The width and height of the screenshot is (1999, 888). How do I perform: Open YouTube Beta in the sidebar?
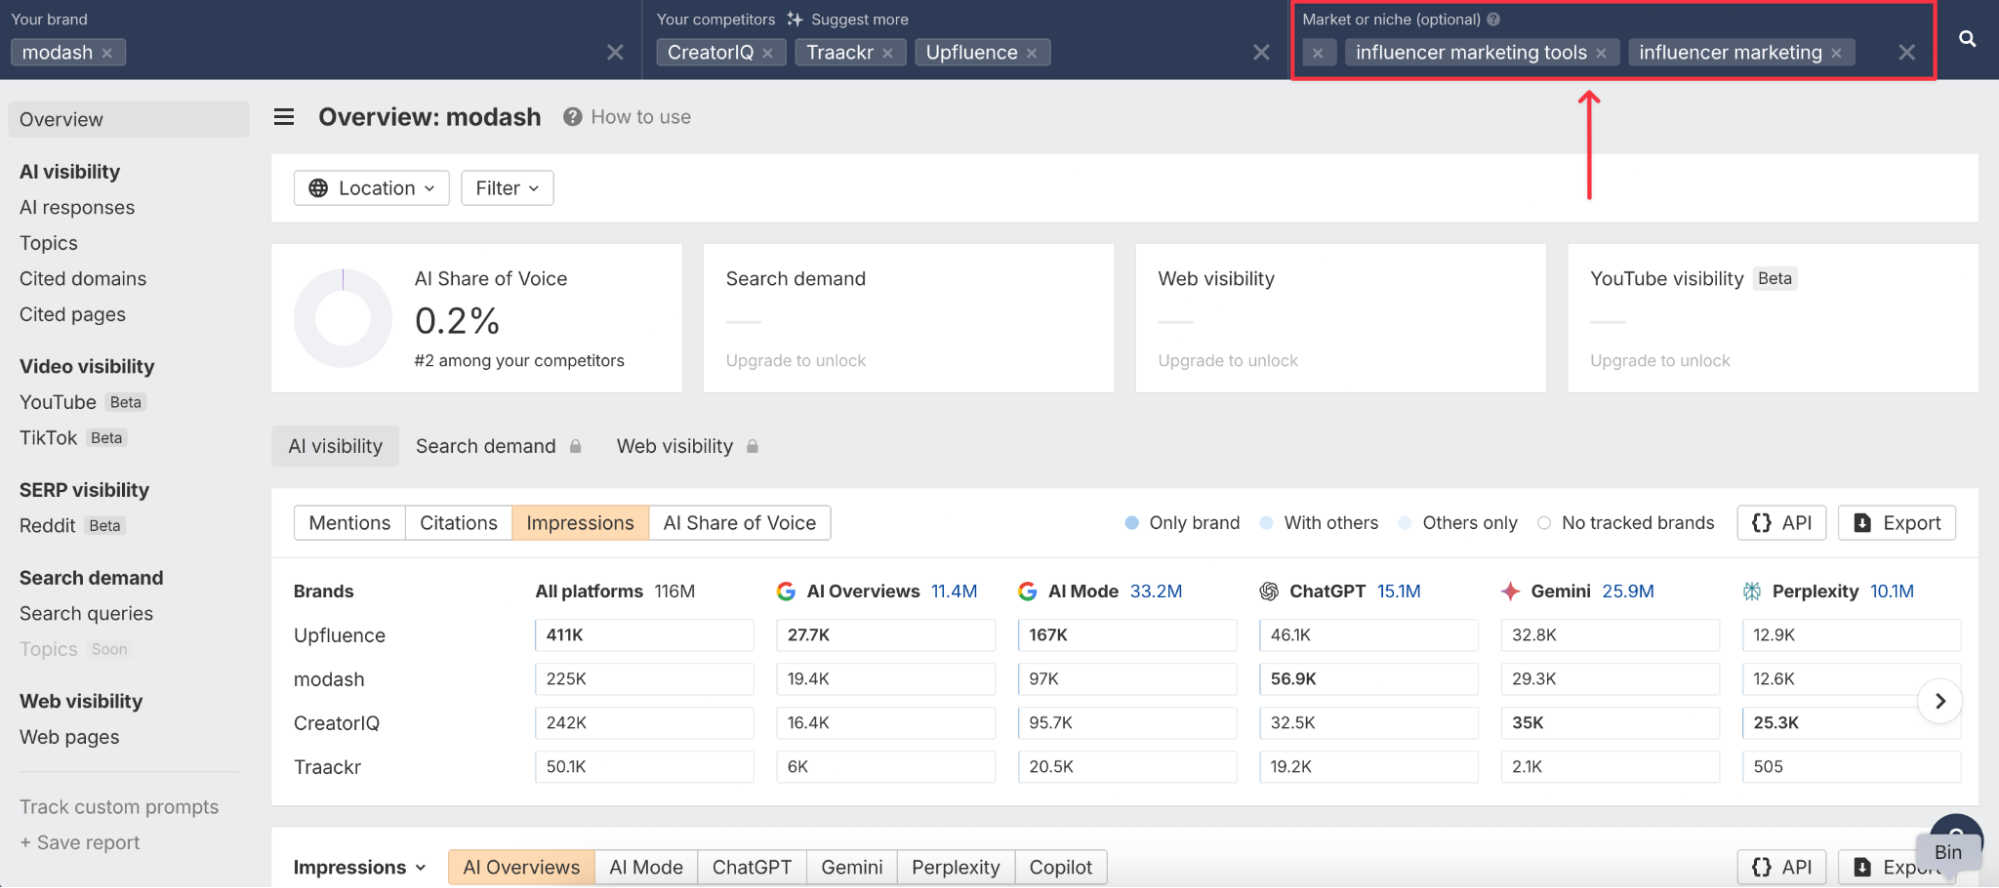[83, 402]
